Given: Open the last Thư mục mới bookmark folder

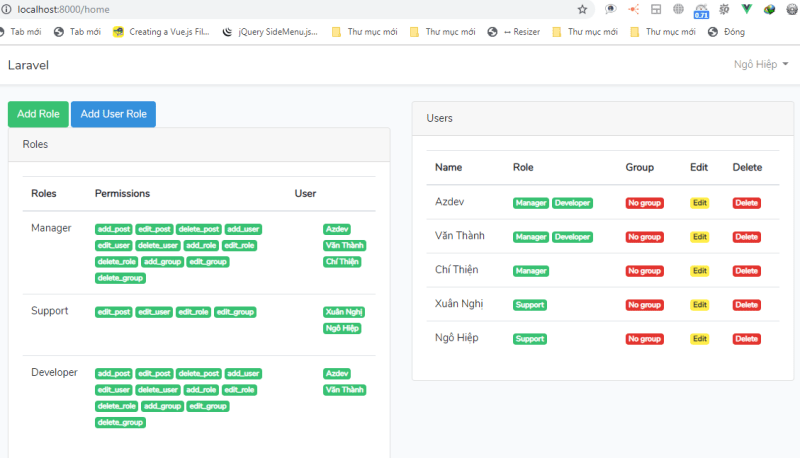Looking at the screenshot, I should click(x=663, y=32).
